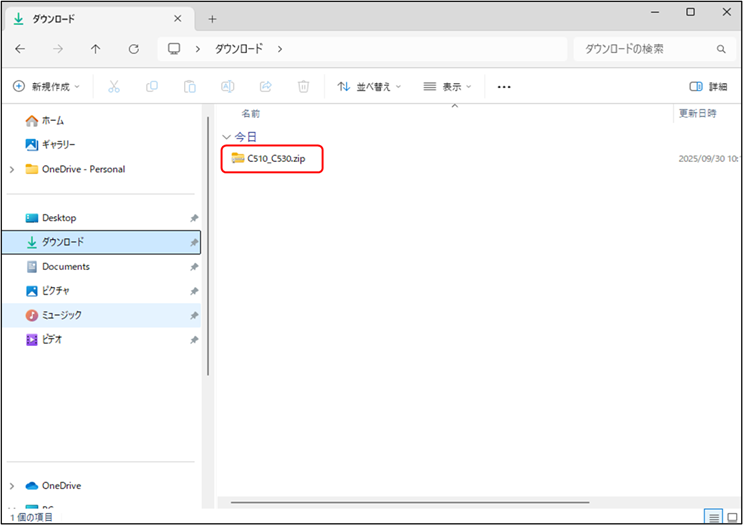Switch to large thumbnails view in status bar
Screen dimensions: 743x525
click(x=734, y=516)
